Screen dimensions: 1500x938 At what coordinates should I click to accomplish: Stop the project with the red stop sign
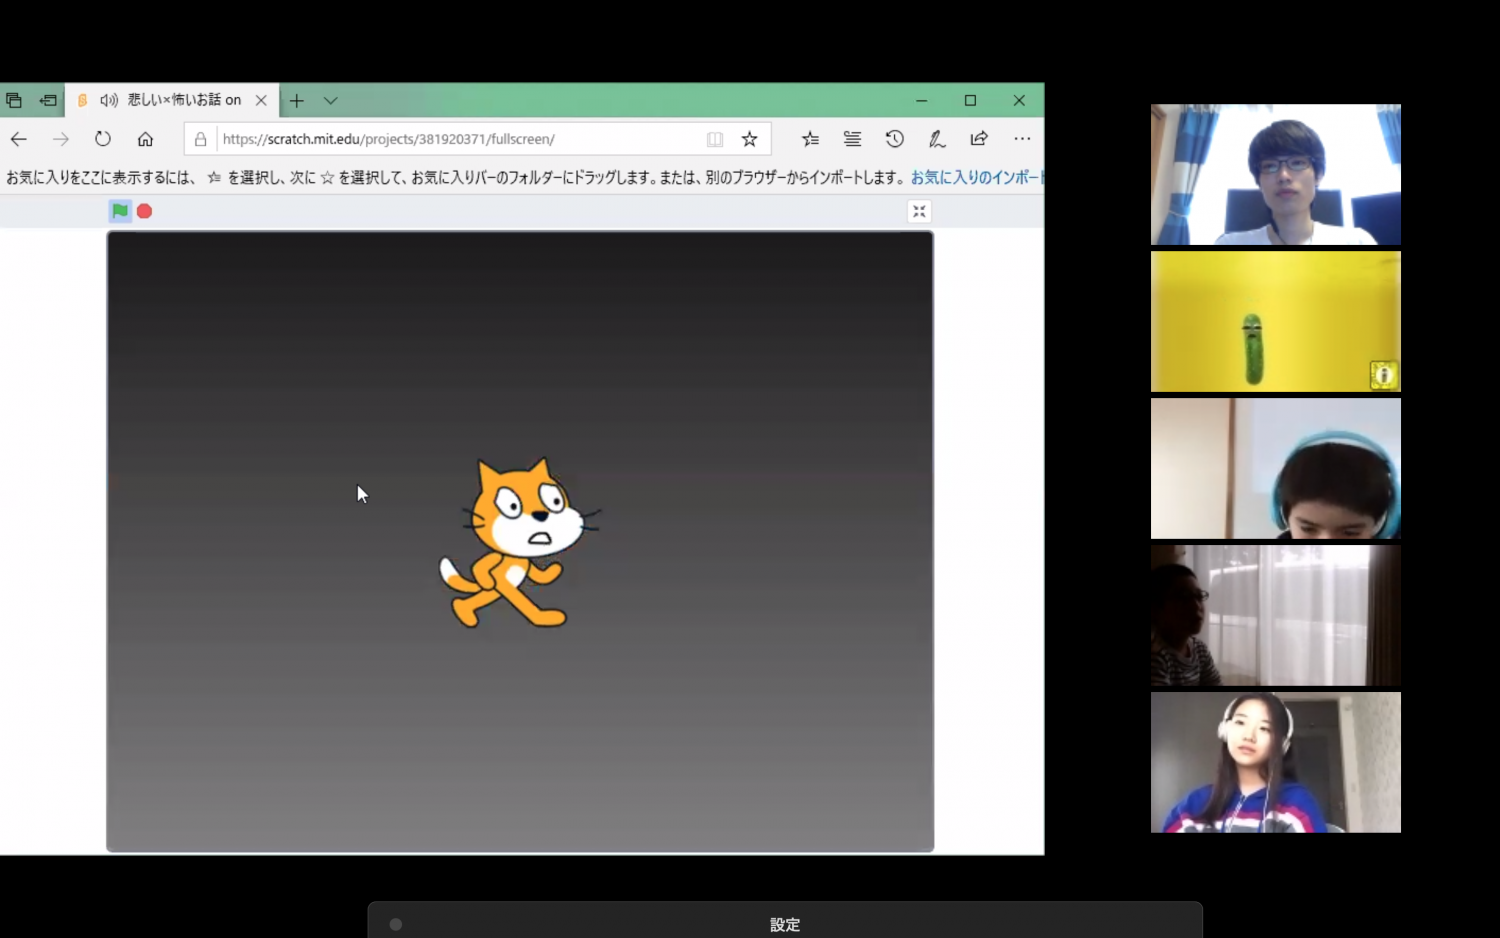tap(144, 211)
